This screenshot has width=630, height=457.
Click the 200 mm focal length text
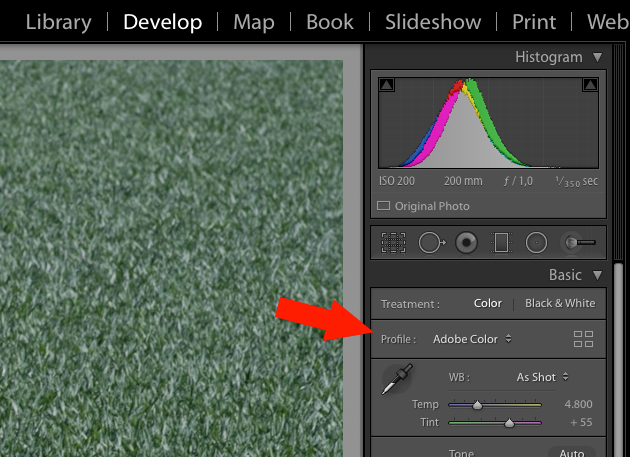tap(463, 181)
